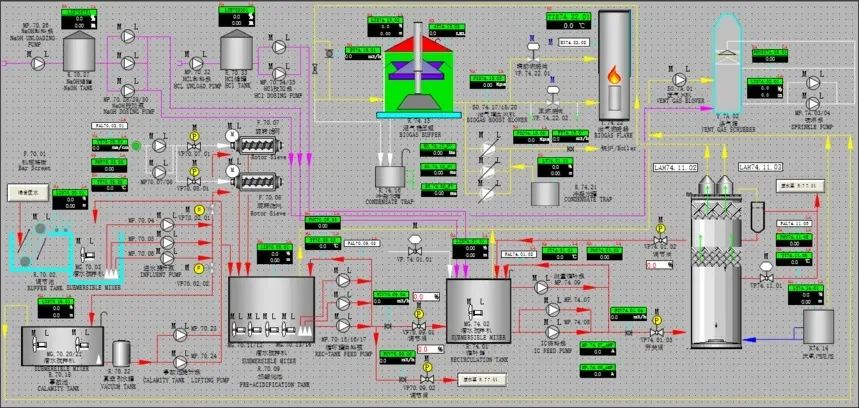Open the calamity tank R.70.19

(61, 346)
